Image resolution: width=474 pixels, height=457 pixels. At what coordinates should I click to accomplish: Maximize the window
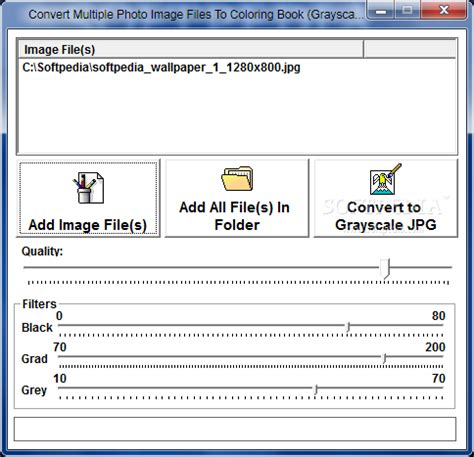[407, 10]
